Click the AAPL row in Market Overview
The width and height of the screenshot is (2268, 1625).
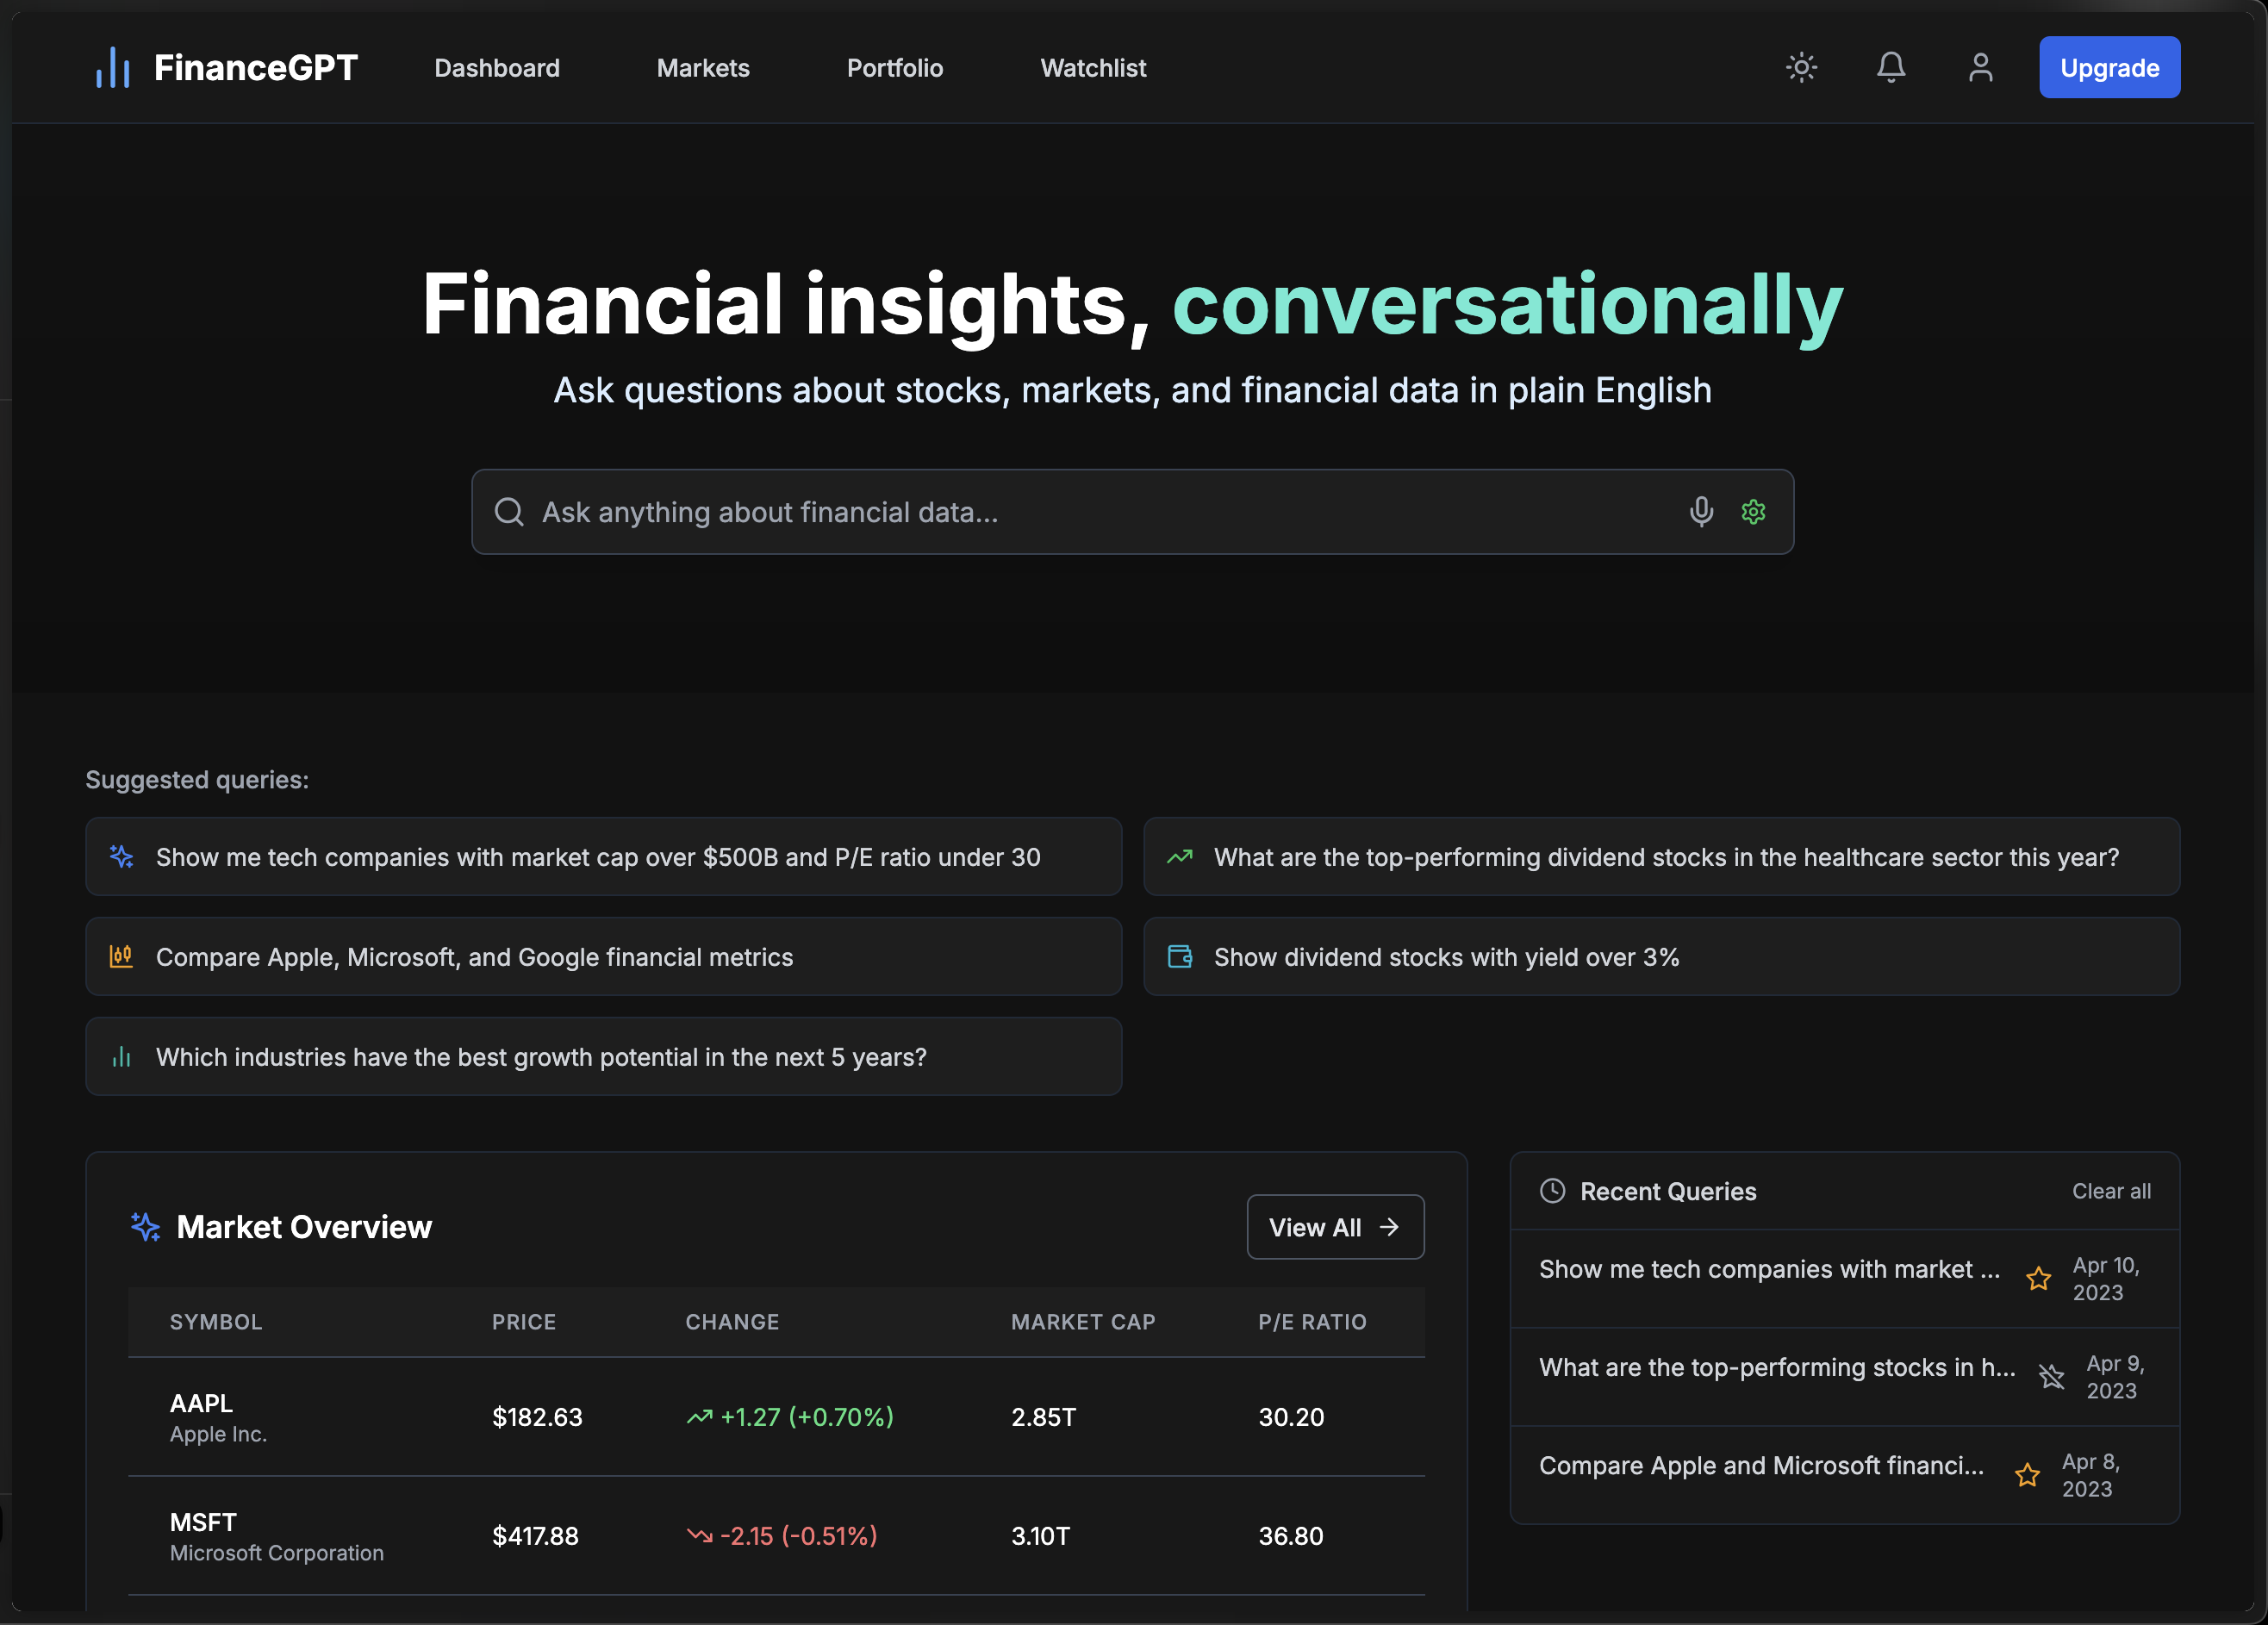[x=776, y=1417]
